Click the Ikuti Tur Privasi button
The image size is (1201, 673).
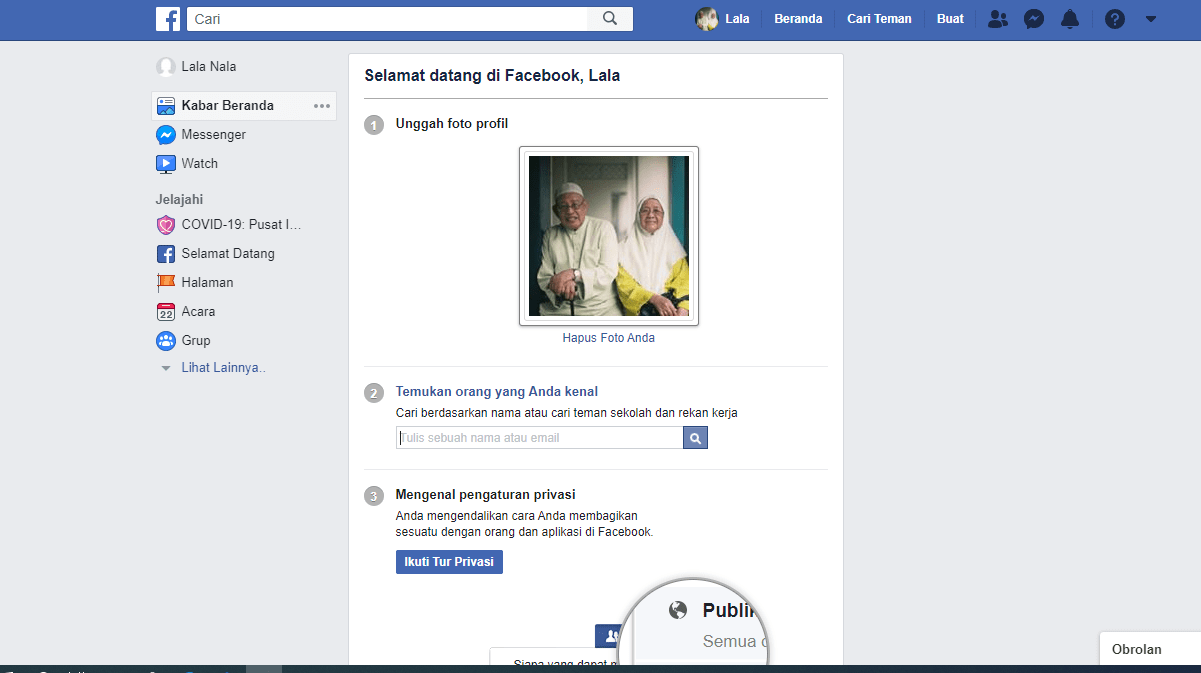tap(449, 562)
